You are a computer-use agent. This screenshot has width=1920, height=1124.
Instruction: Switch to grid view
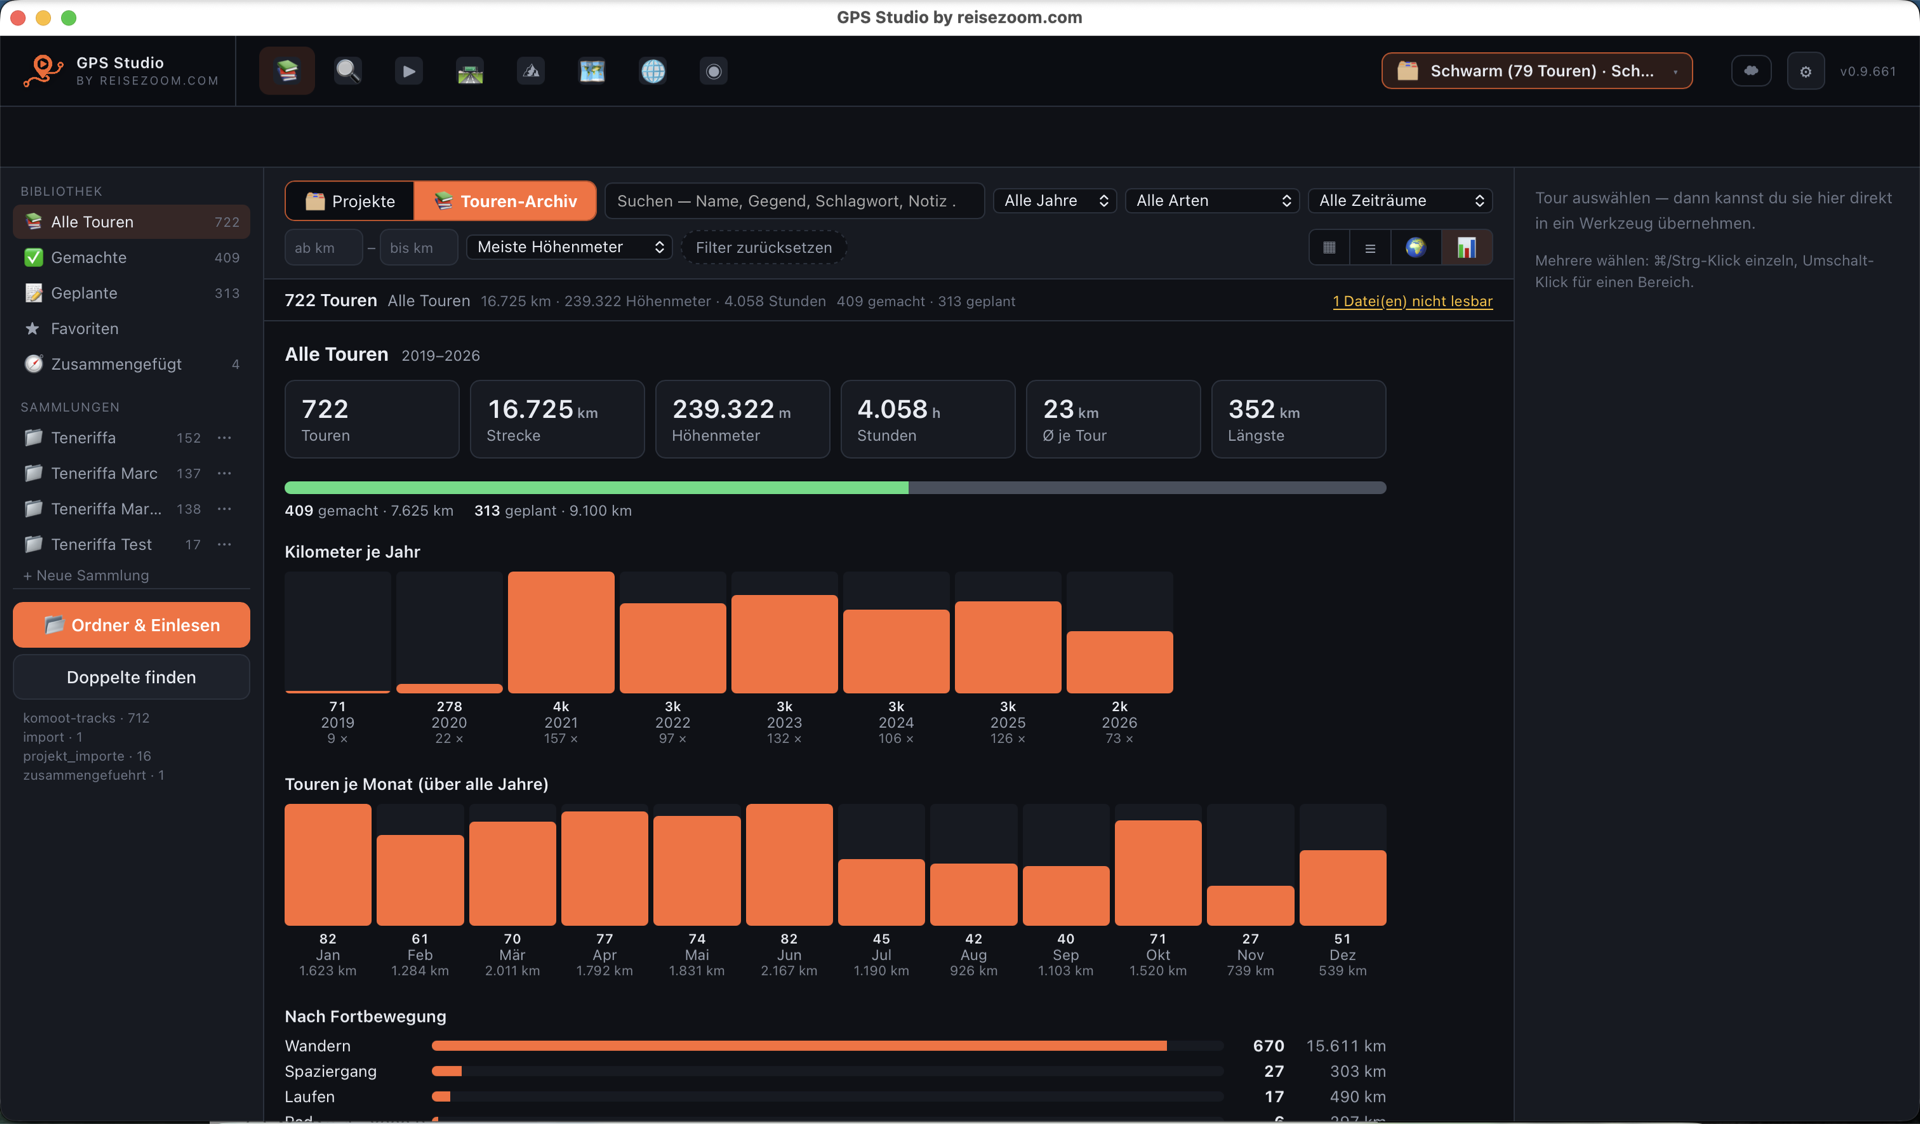(1329, 247)
